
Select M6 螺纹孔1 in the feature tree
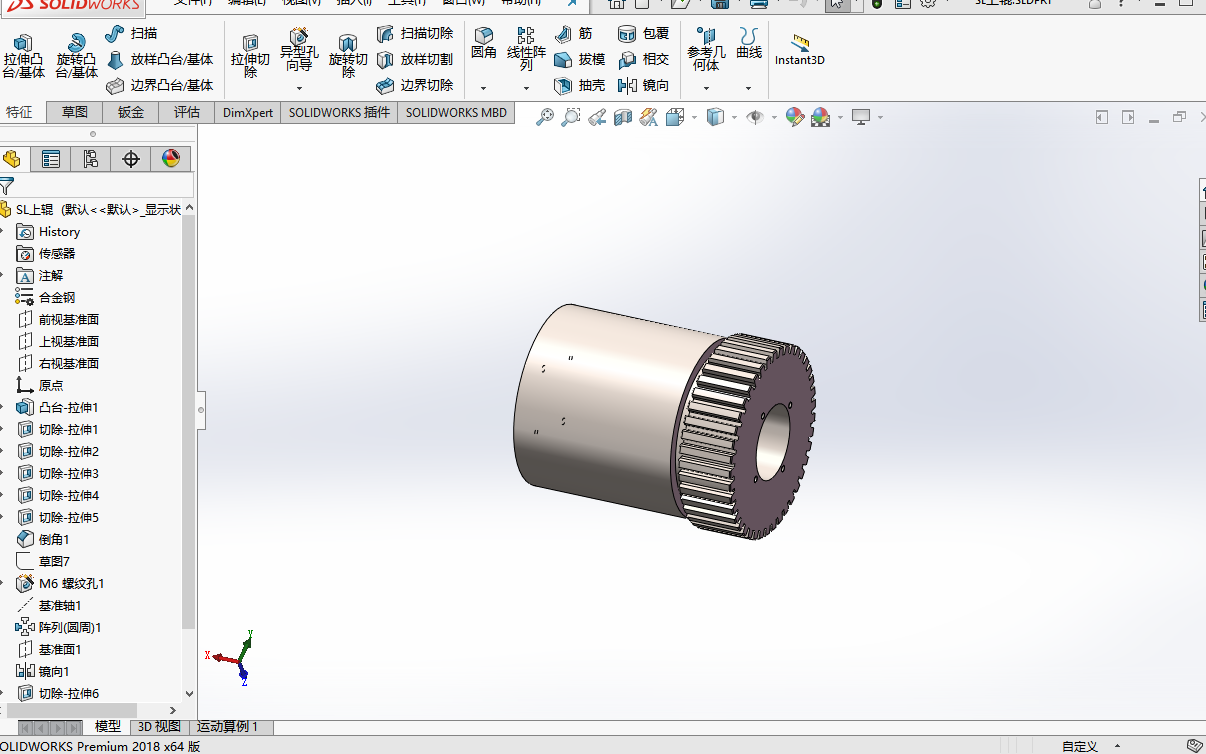pyautogui.click(x=71, y=584)
